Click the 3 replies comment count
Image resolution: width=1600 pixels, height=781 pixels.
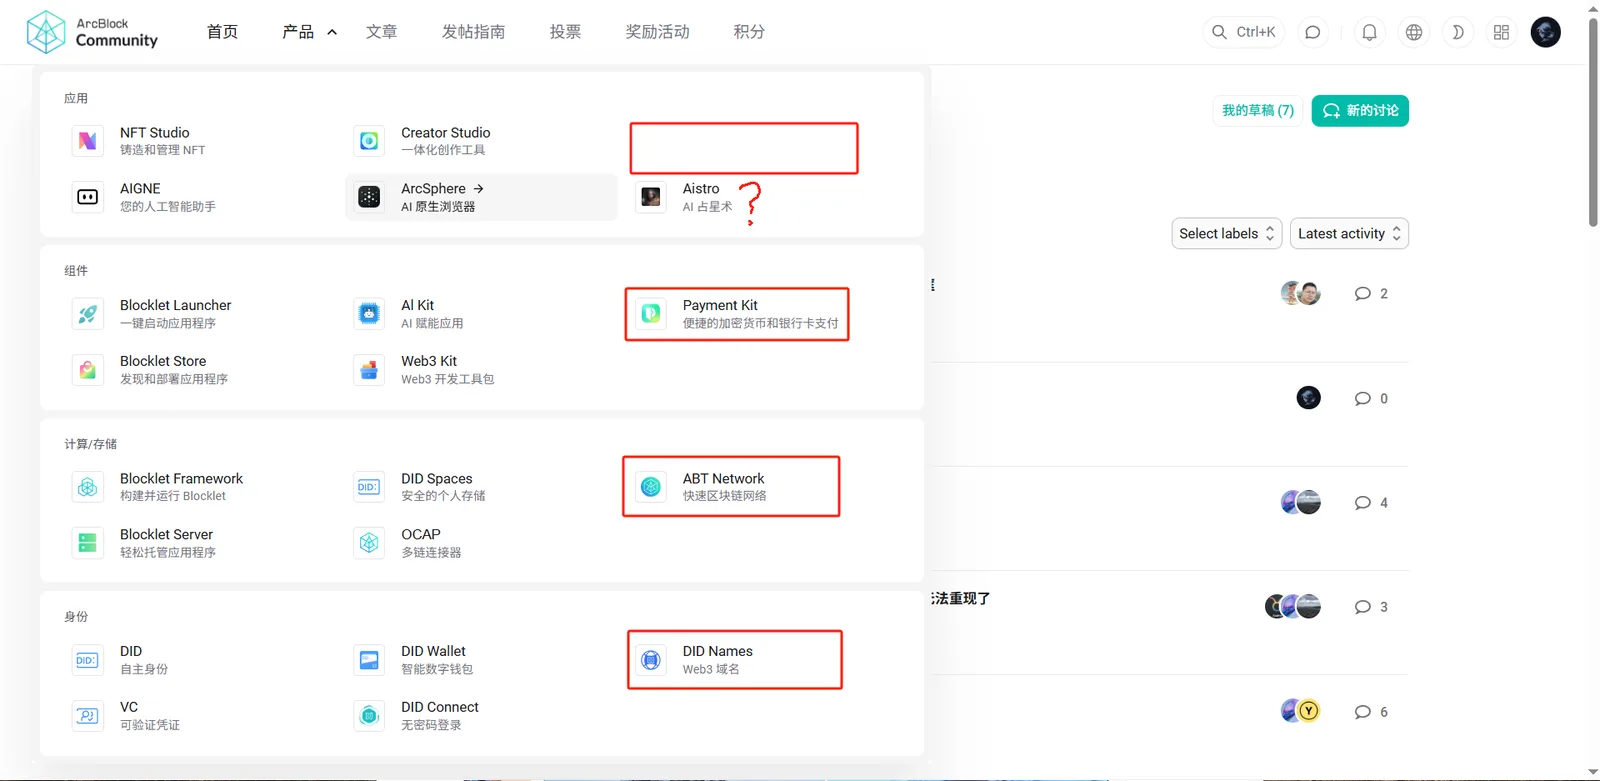[x=1371, y=607]
